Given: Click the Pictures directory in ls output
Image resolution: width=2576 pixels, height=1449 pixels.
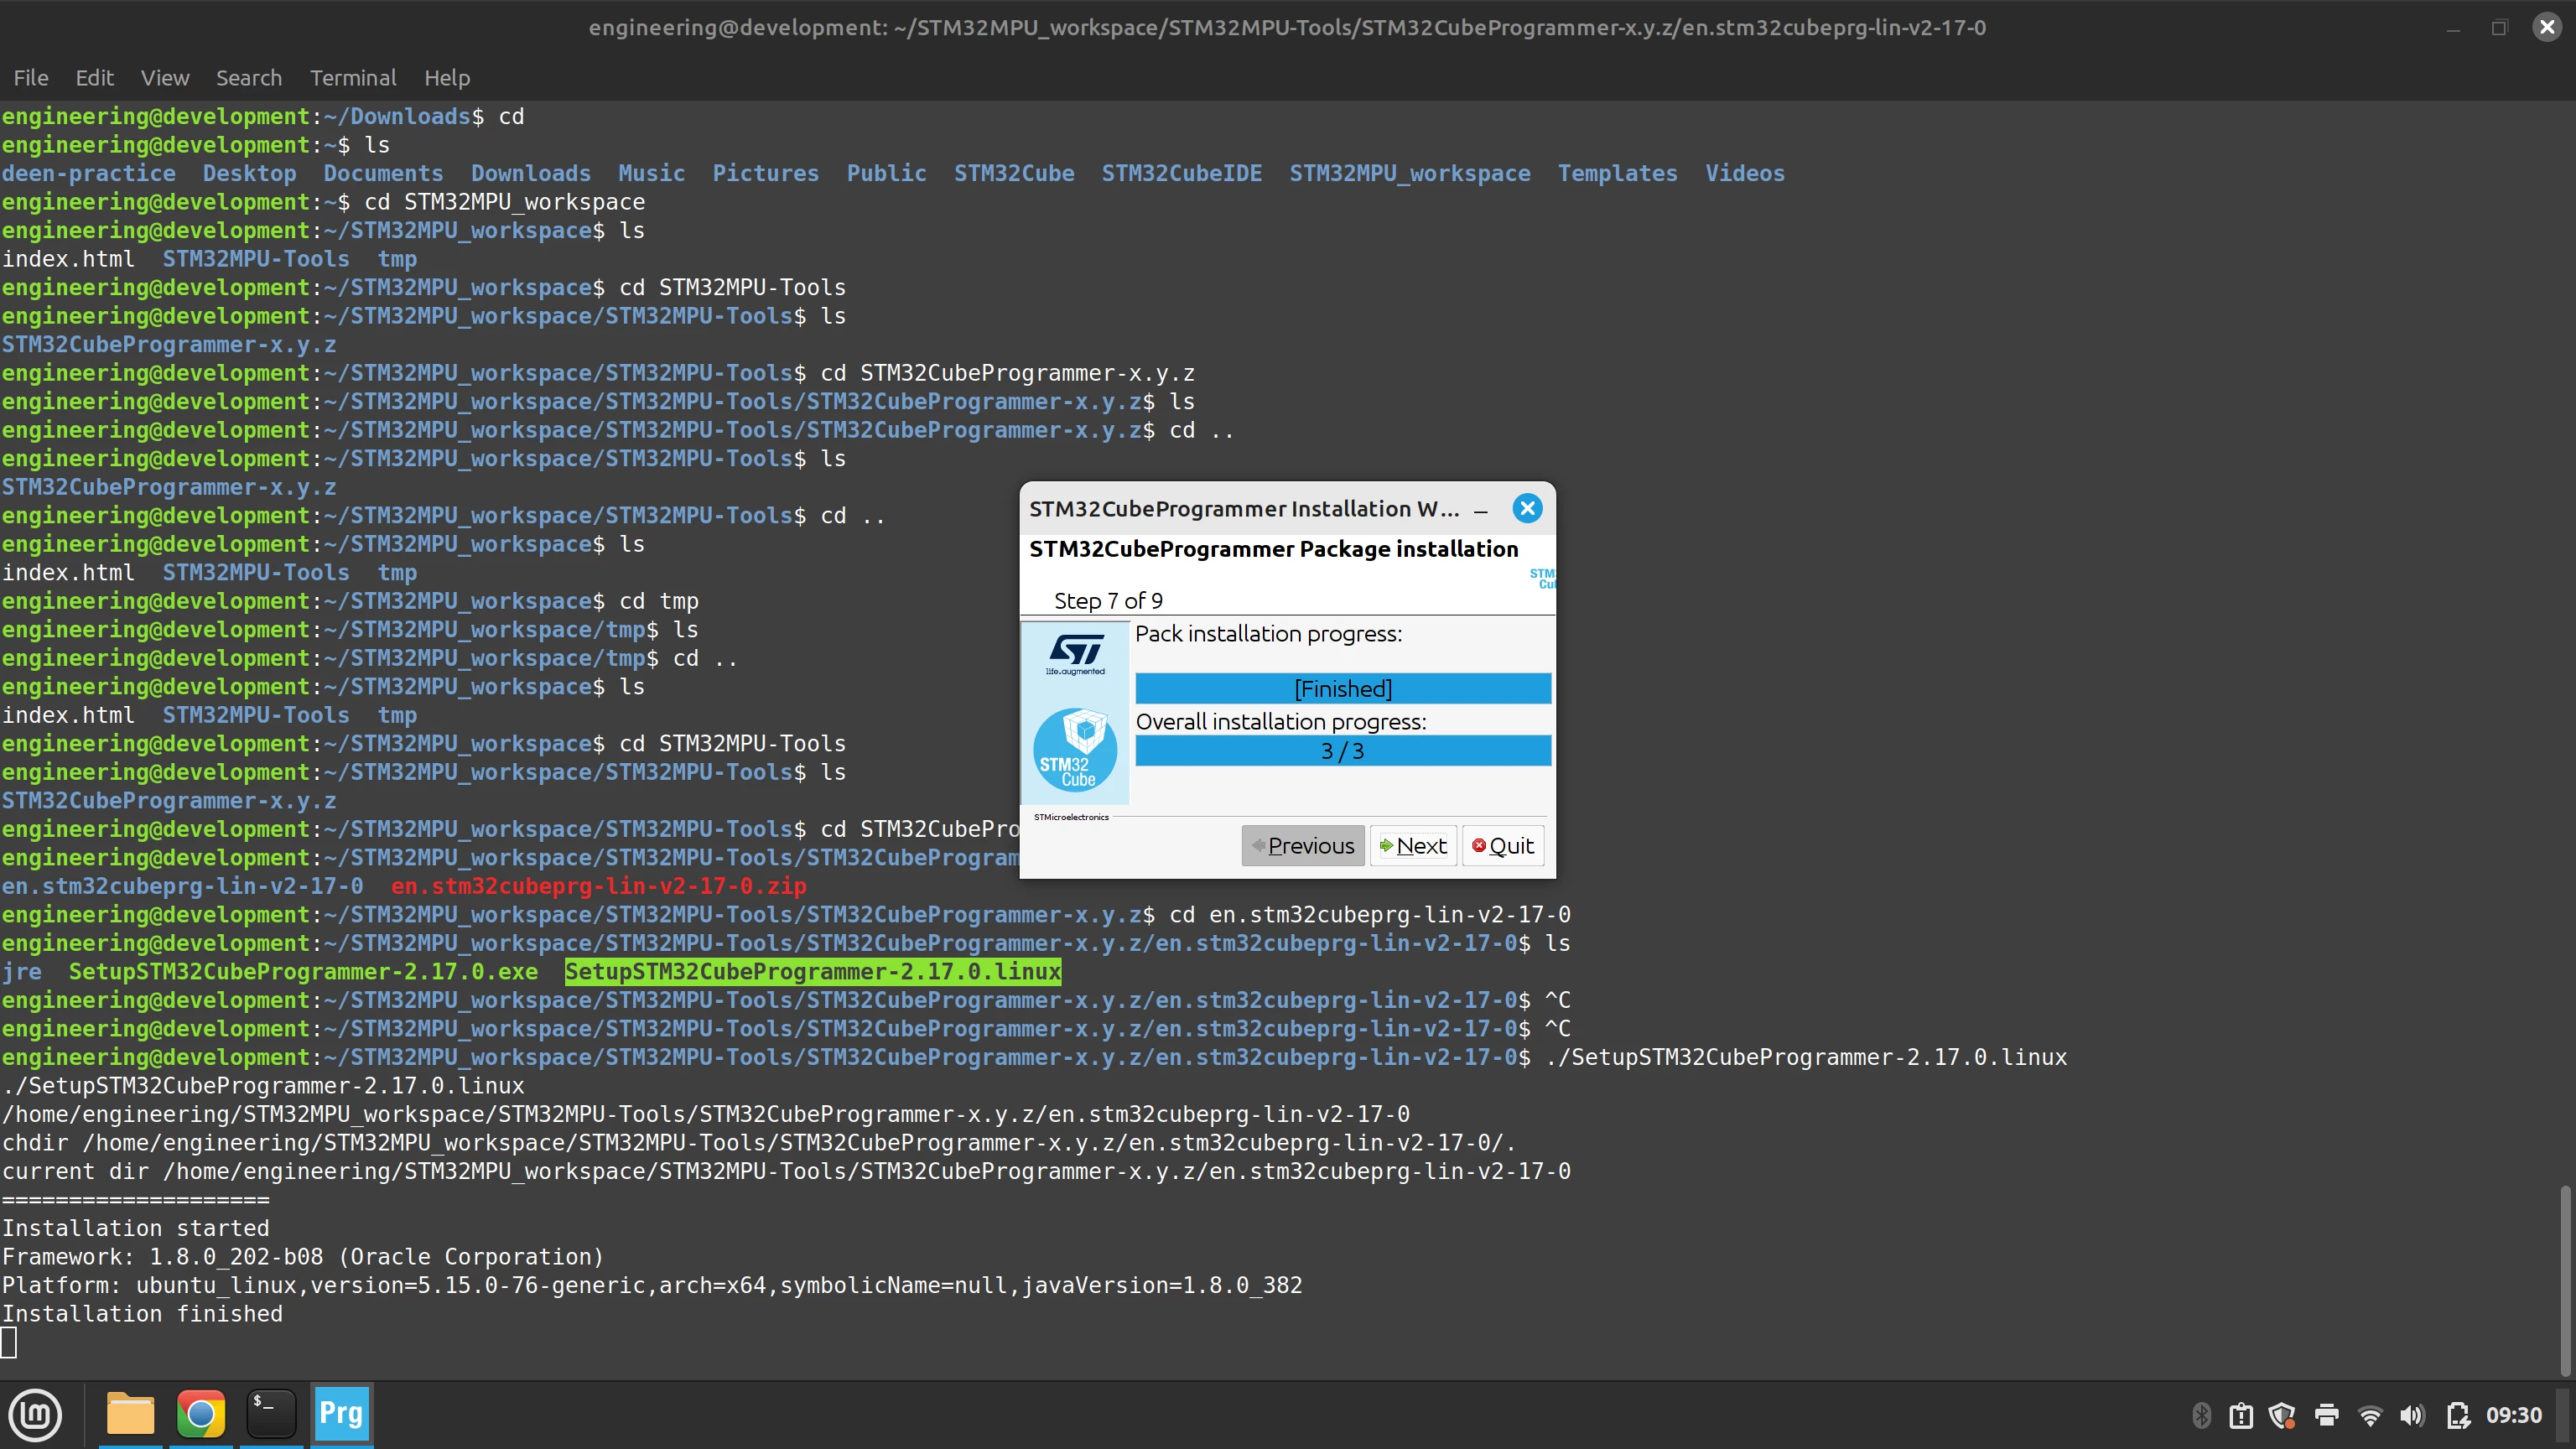Looking at the screenshot, I should pyautogui.click(x=766, y=174).
